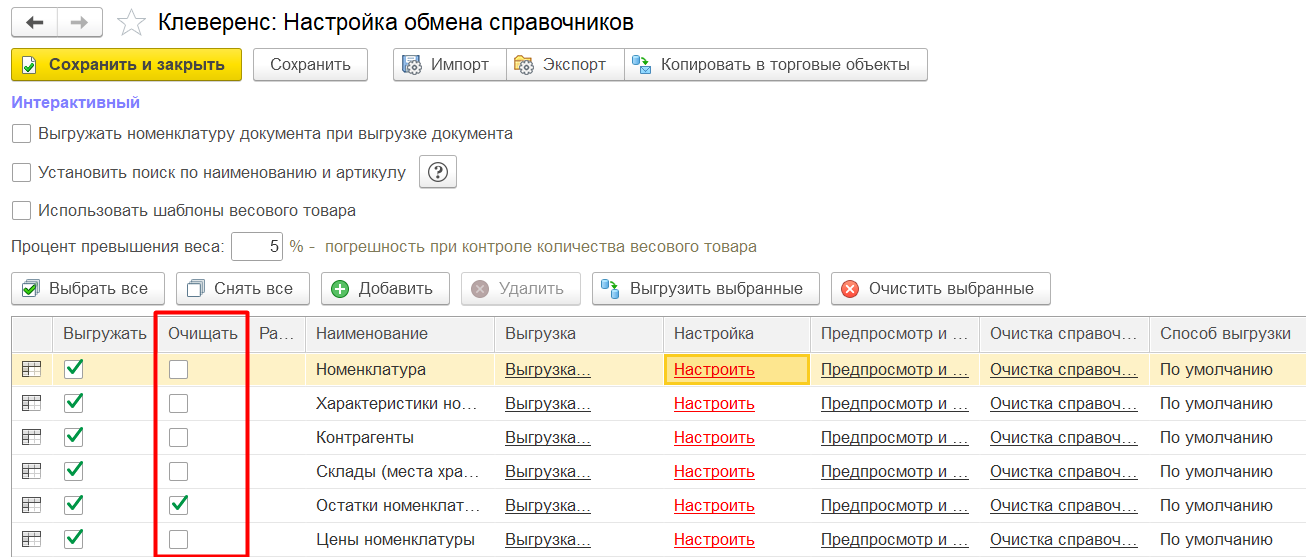Sort by Наименование column header
This screenshot has height=557, width=1306.
pos(400,333)
